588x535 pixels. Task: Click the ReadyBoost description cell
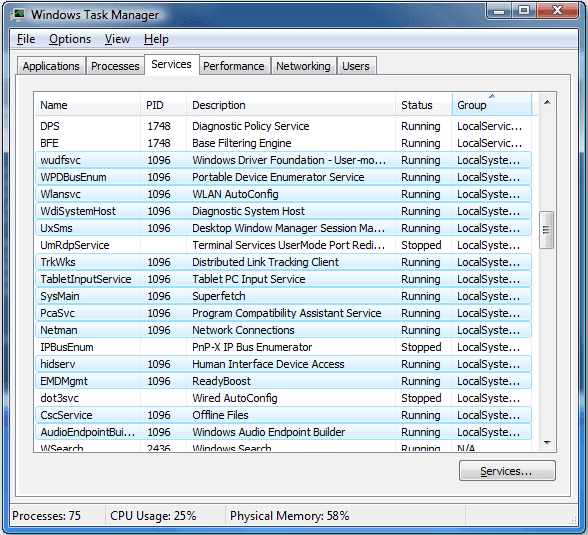[x=221, y=381]
